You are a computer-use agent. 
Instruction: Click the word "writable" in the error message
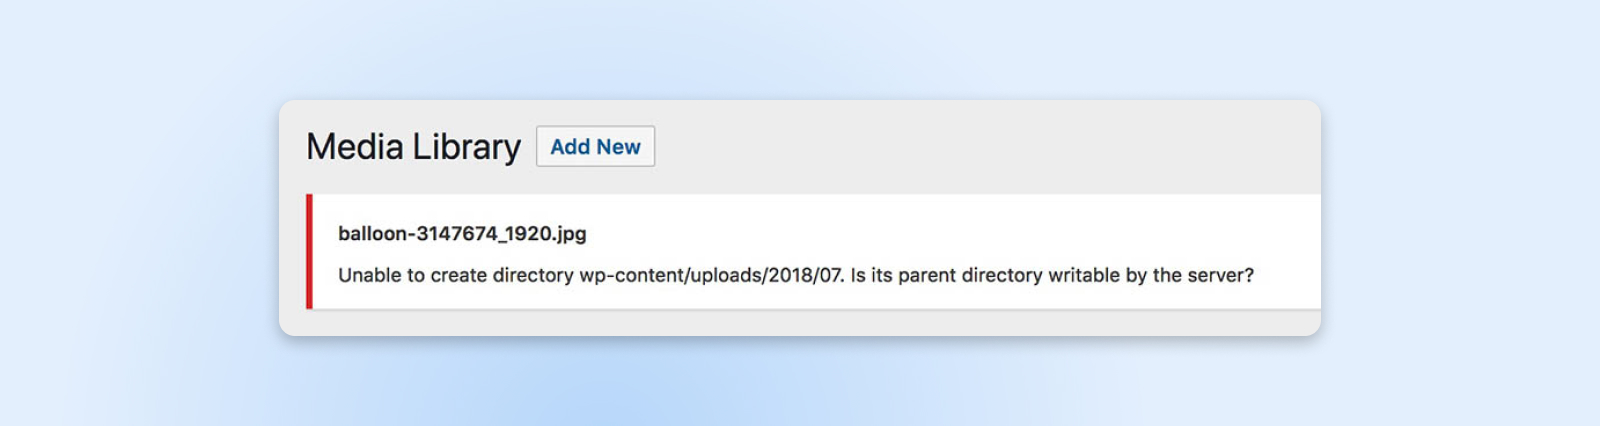1084,275
